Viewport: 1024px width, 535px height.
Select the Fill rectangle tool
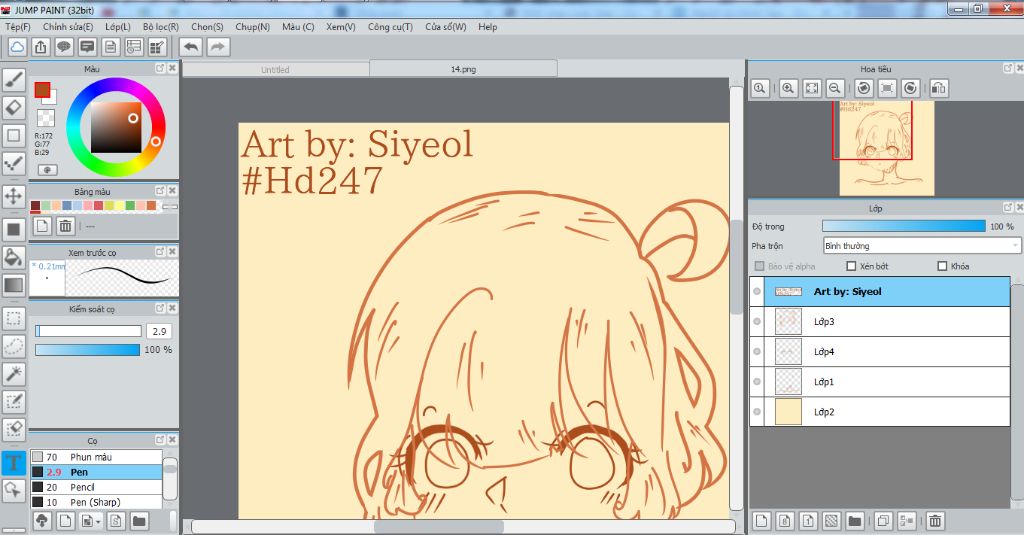coord(14,229)
